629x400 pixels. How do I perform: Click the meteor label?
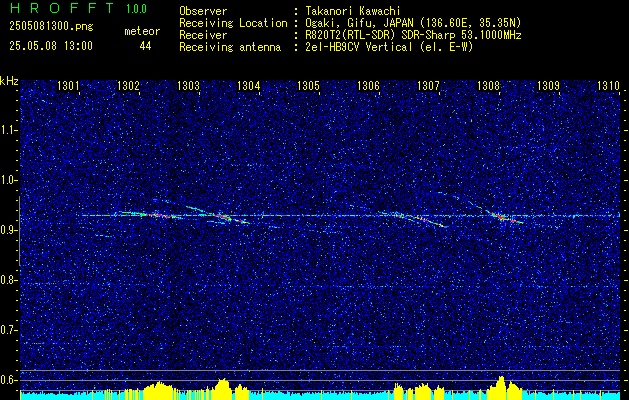pyautogui.click(x=142, y=31)
